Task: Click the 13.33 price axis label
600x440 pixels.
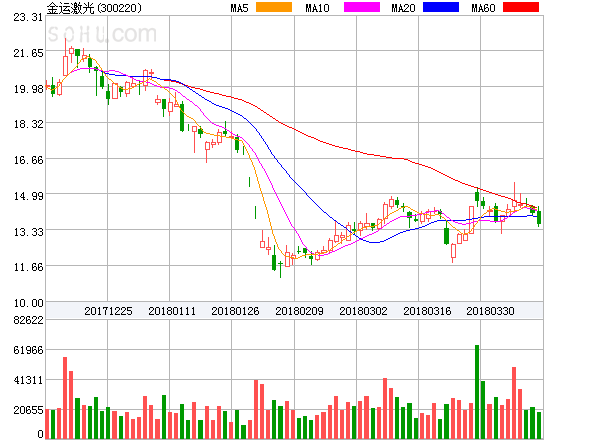Action: (x=28, y=232)
